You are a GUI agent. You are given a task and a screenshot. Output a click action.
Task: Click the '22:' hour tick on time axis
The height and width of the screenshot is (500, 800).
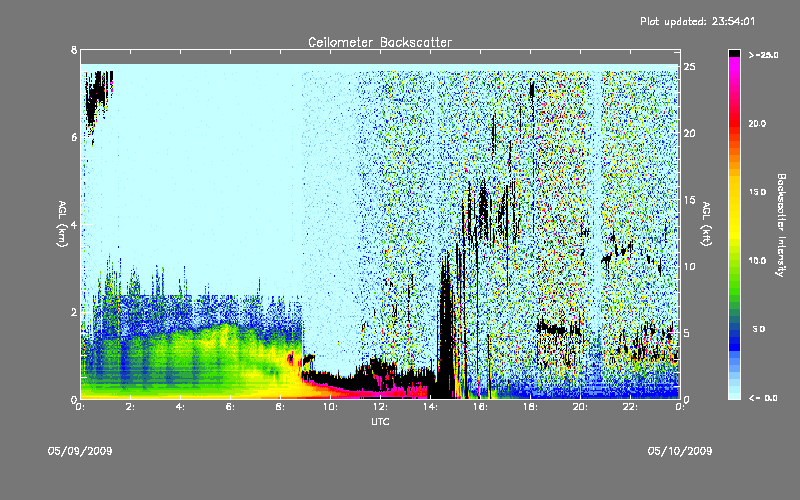[x=630, y=407]
